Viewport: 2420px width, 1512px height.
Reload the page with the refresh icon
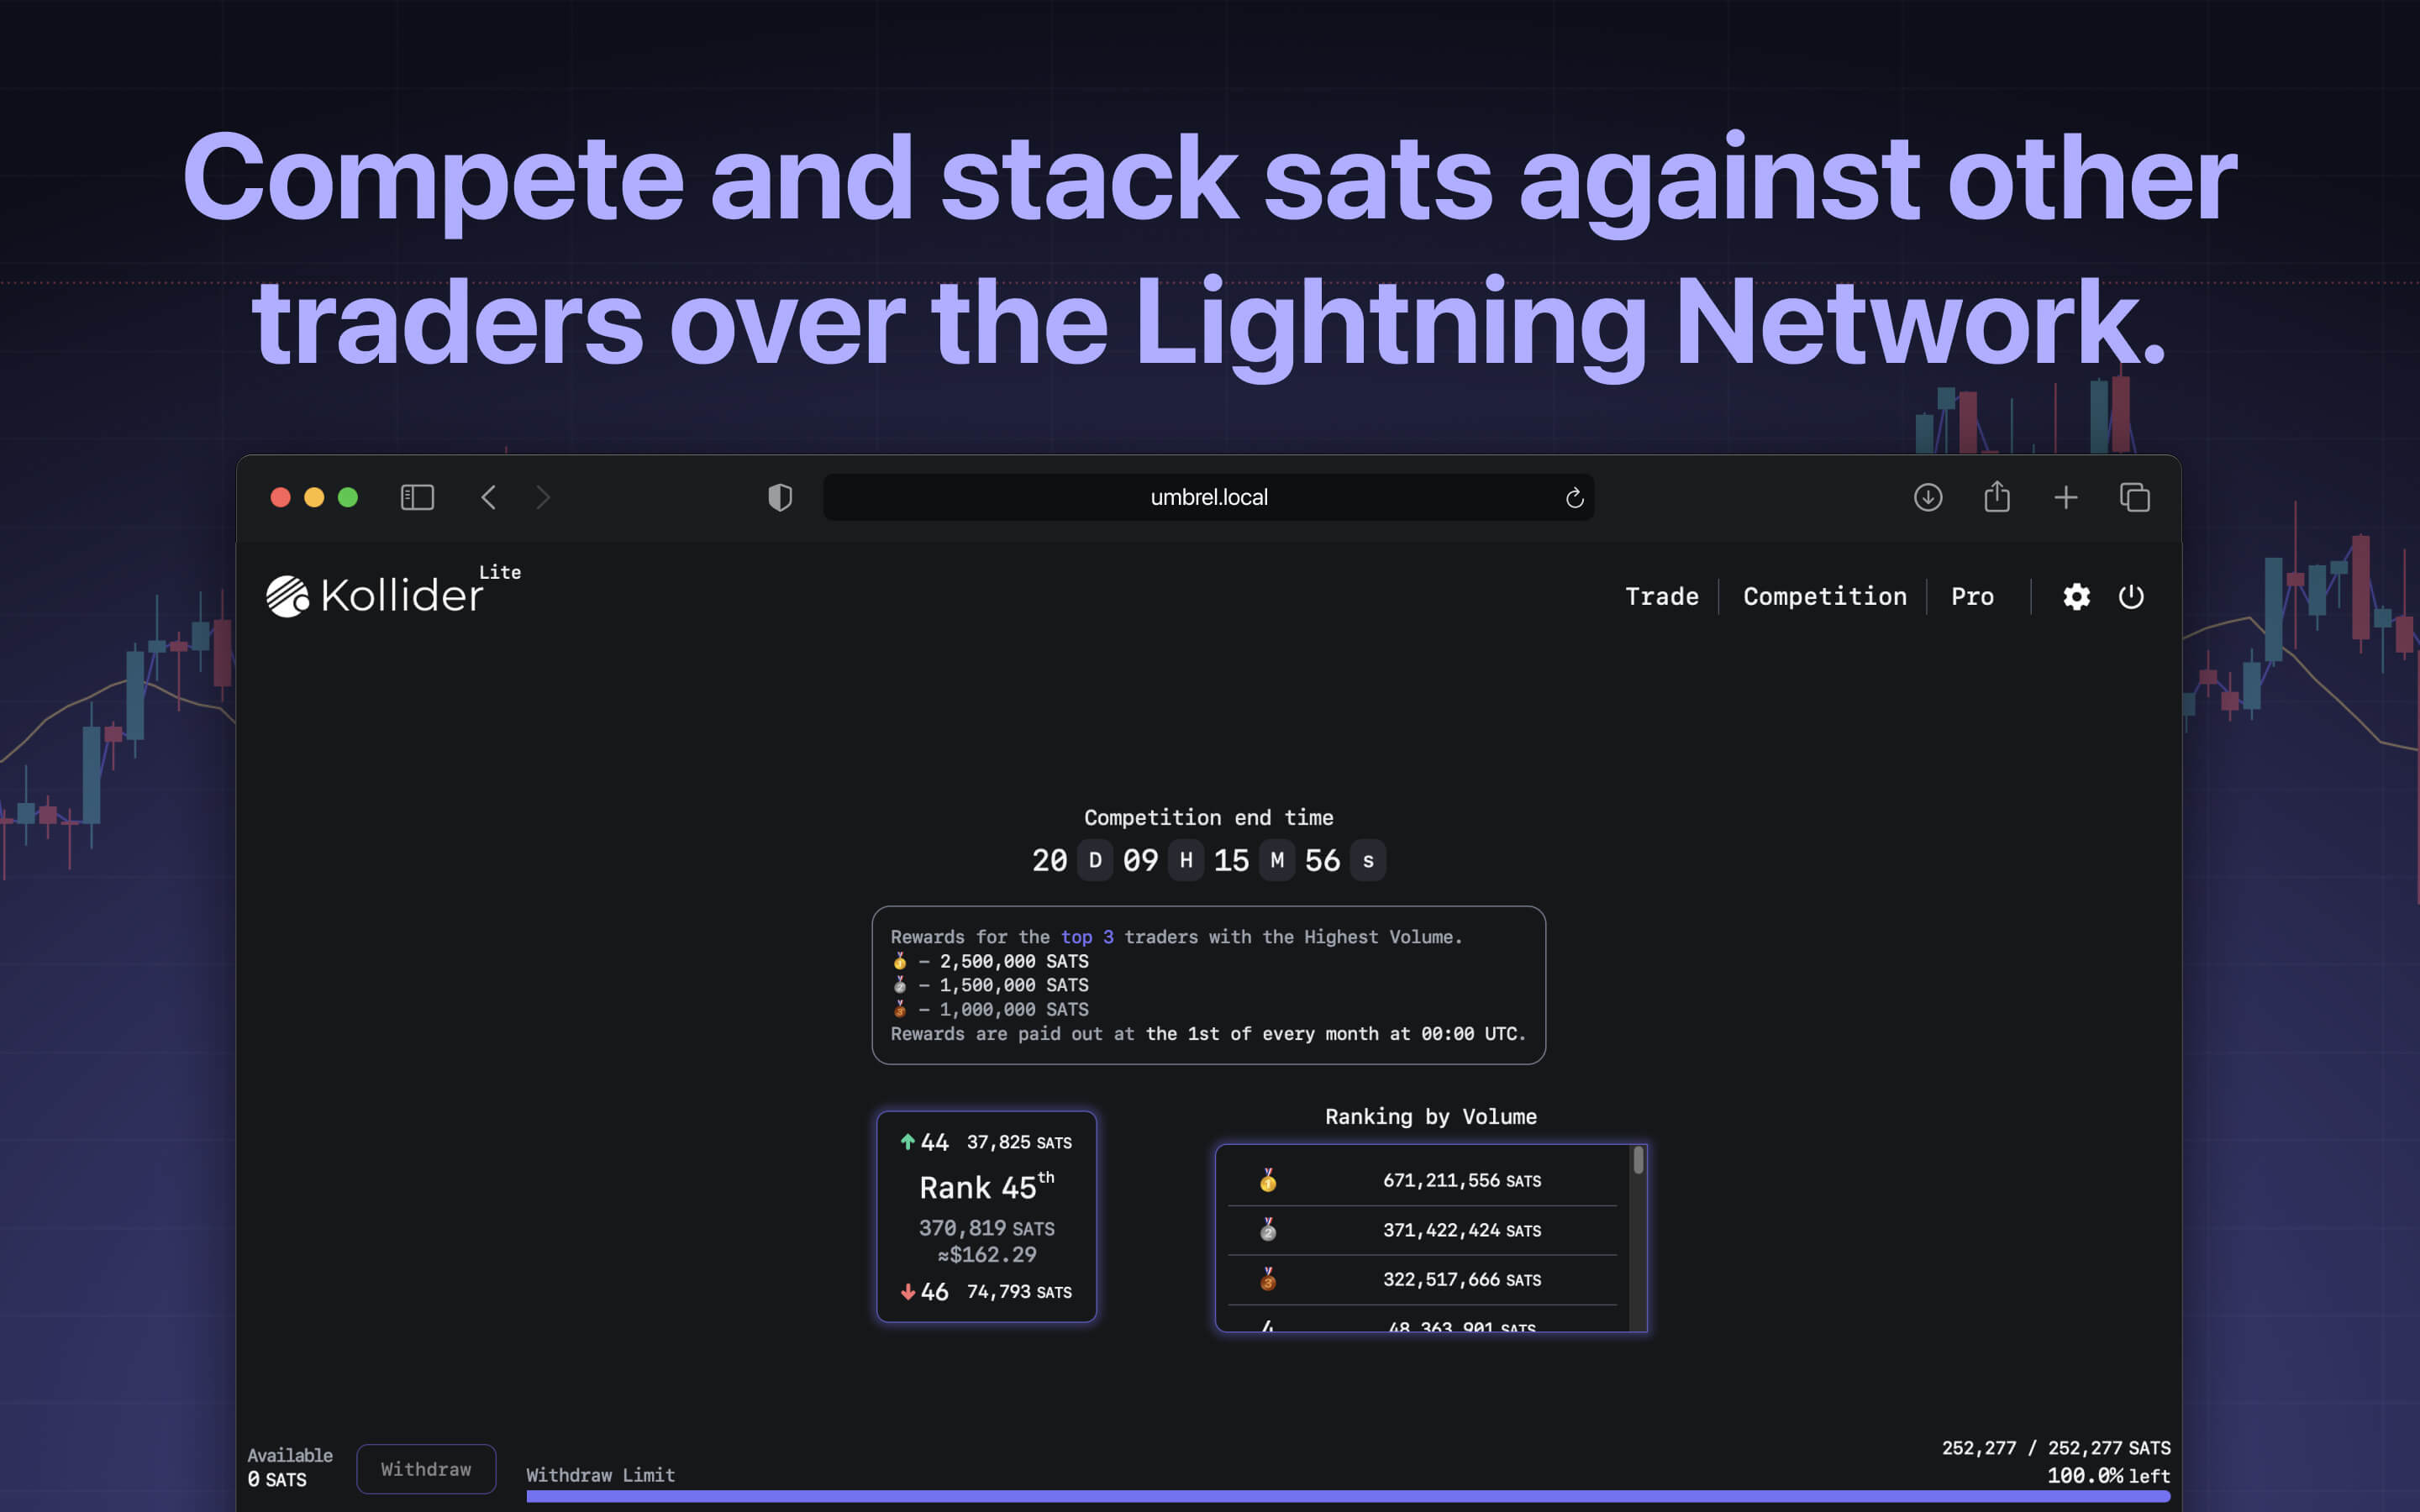[x=1574, y=498]
